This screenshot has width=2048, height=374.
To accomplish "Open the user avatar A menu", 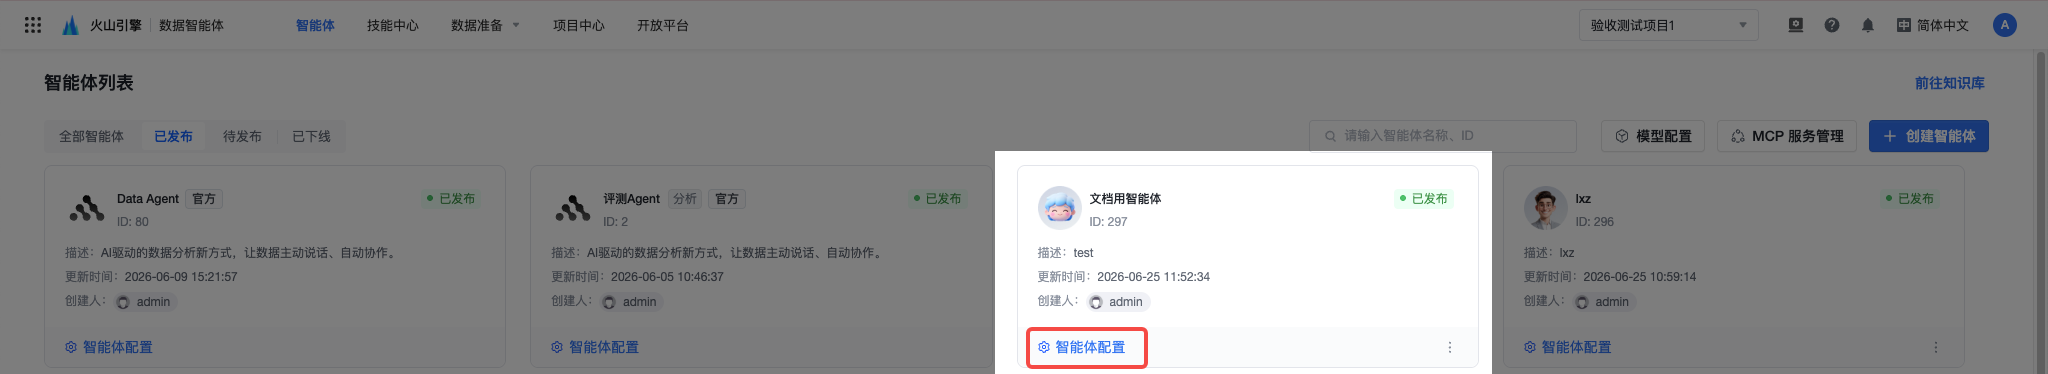I will (x=2004, y=25).
